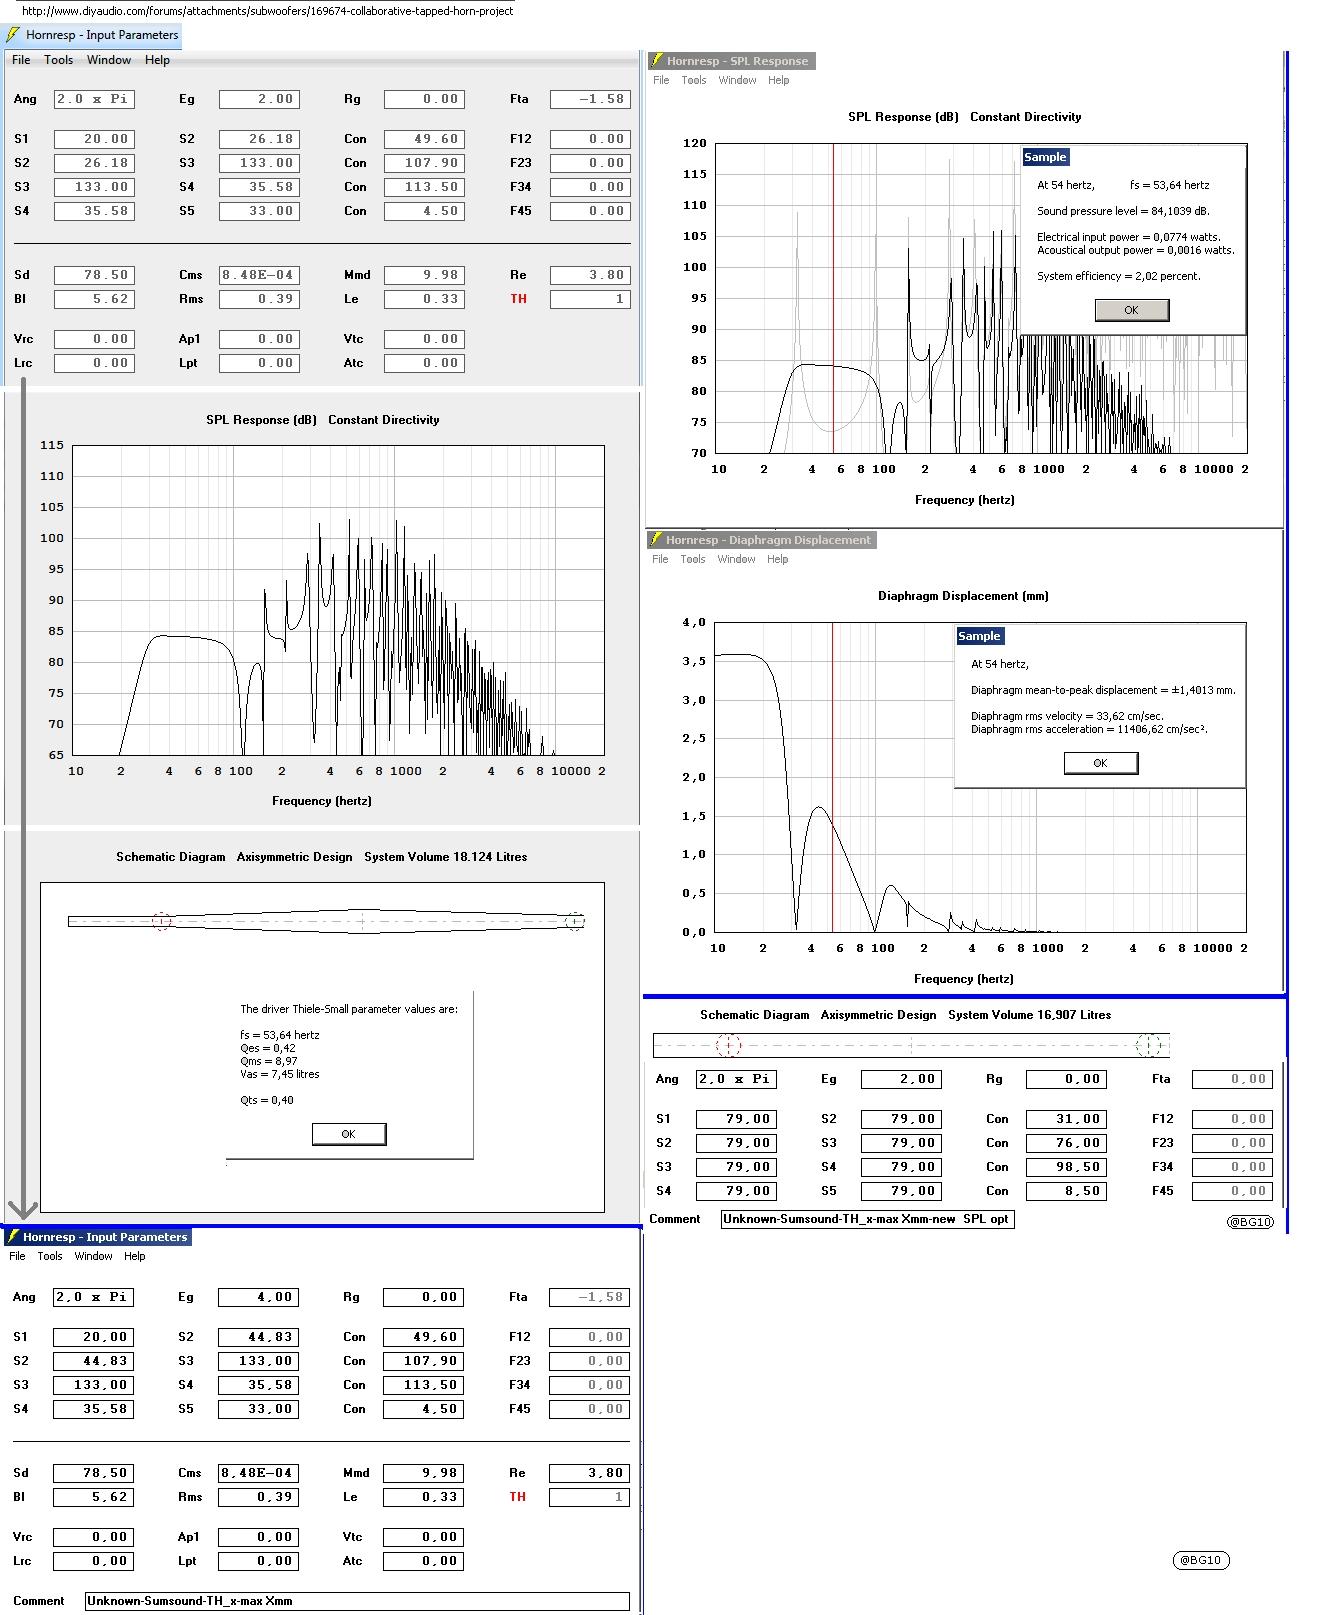The height and width of the screenshot is (1615, 1333).
Task: Open File menu in Diaphragm Displacement window
Action: [x=660, y=559]
